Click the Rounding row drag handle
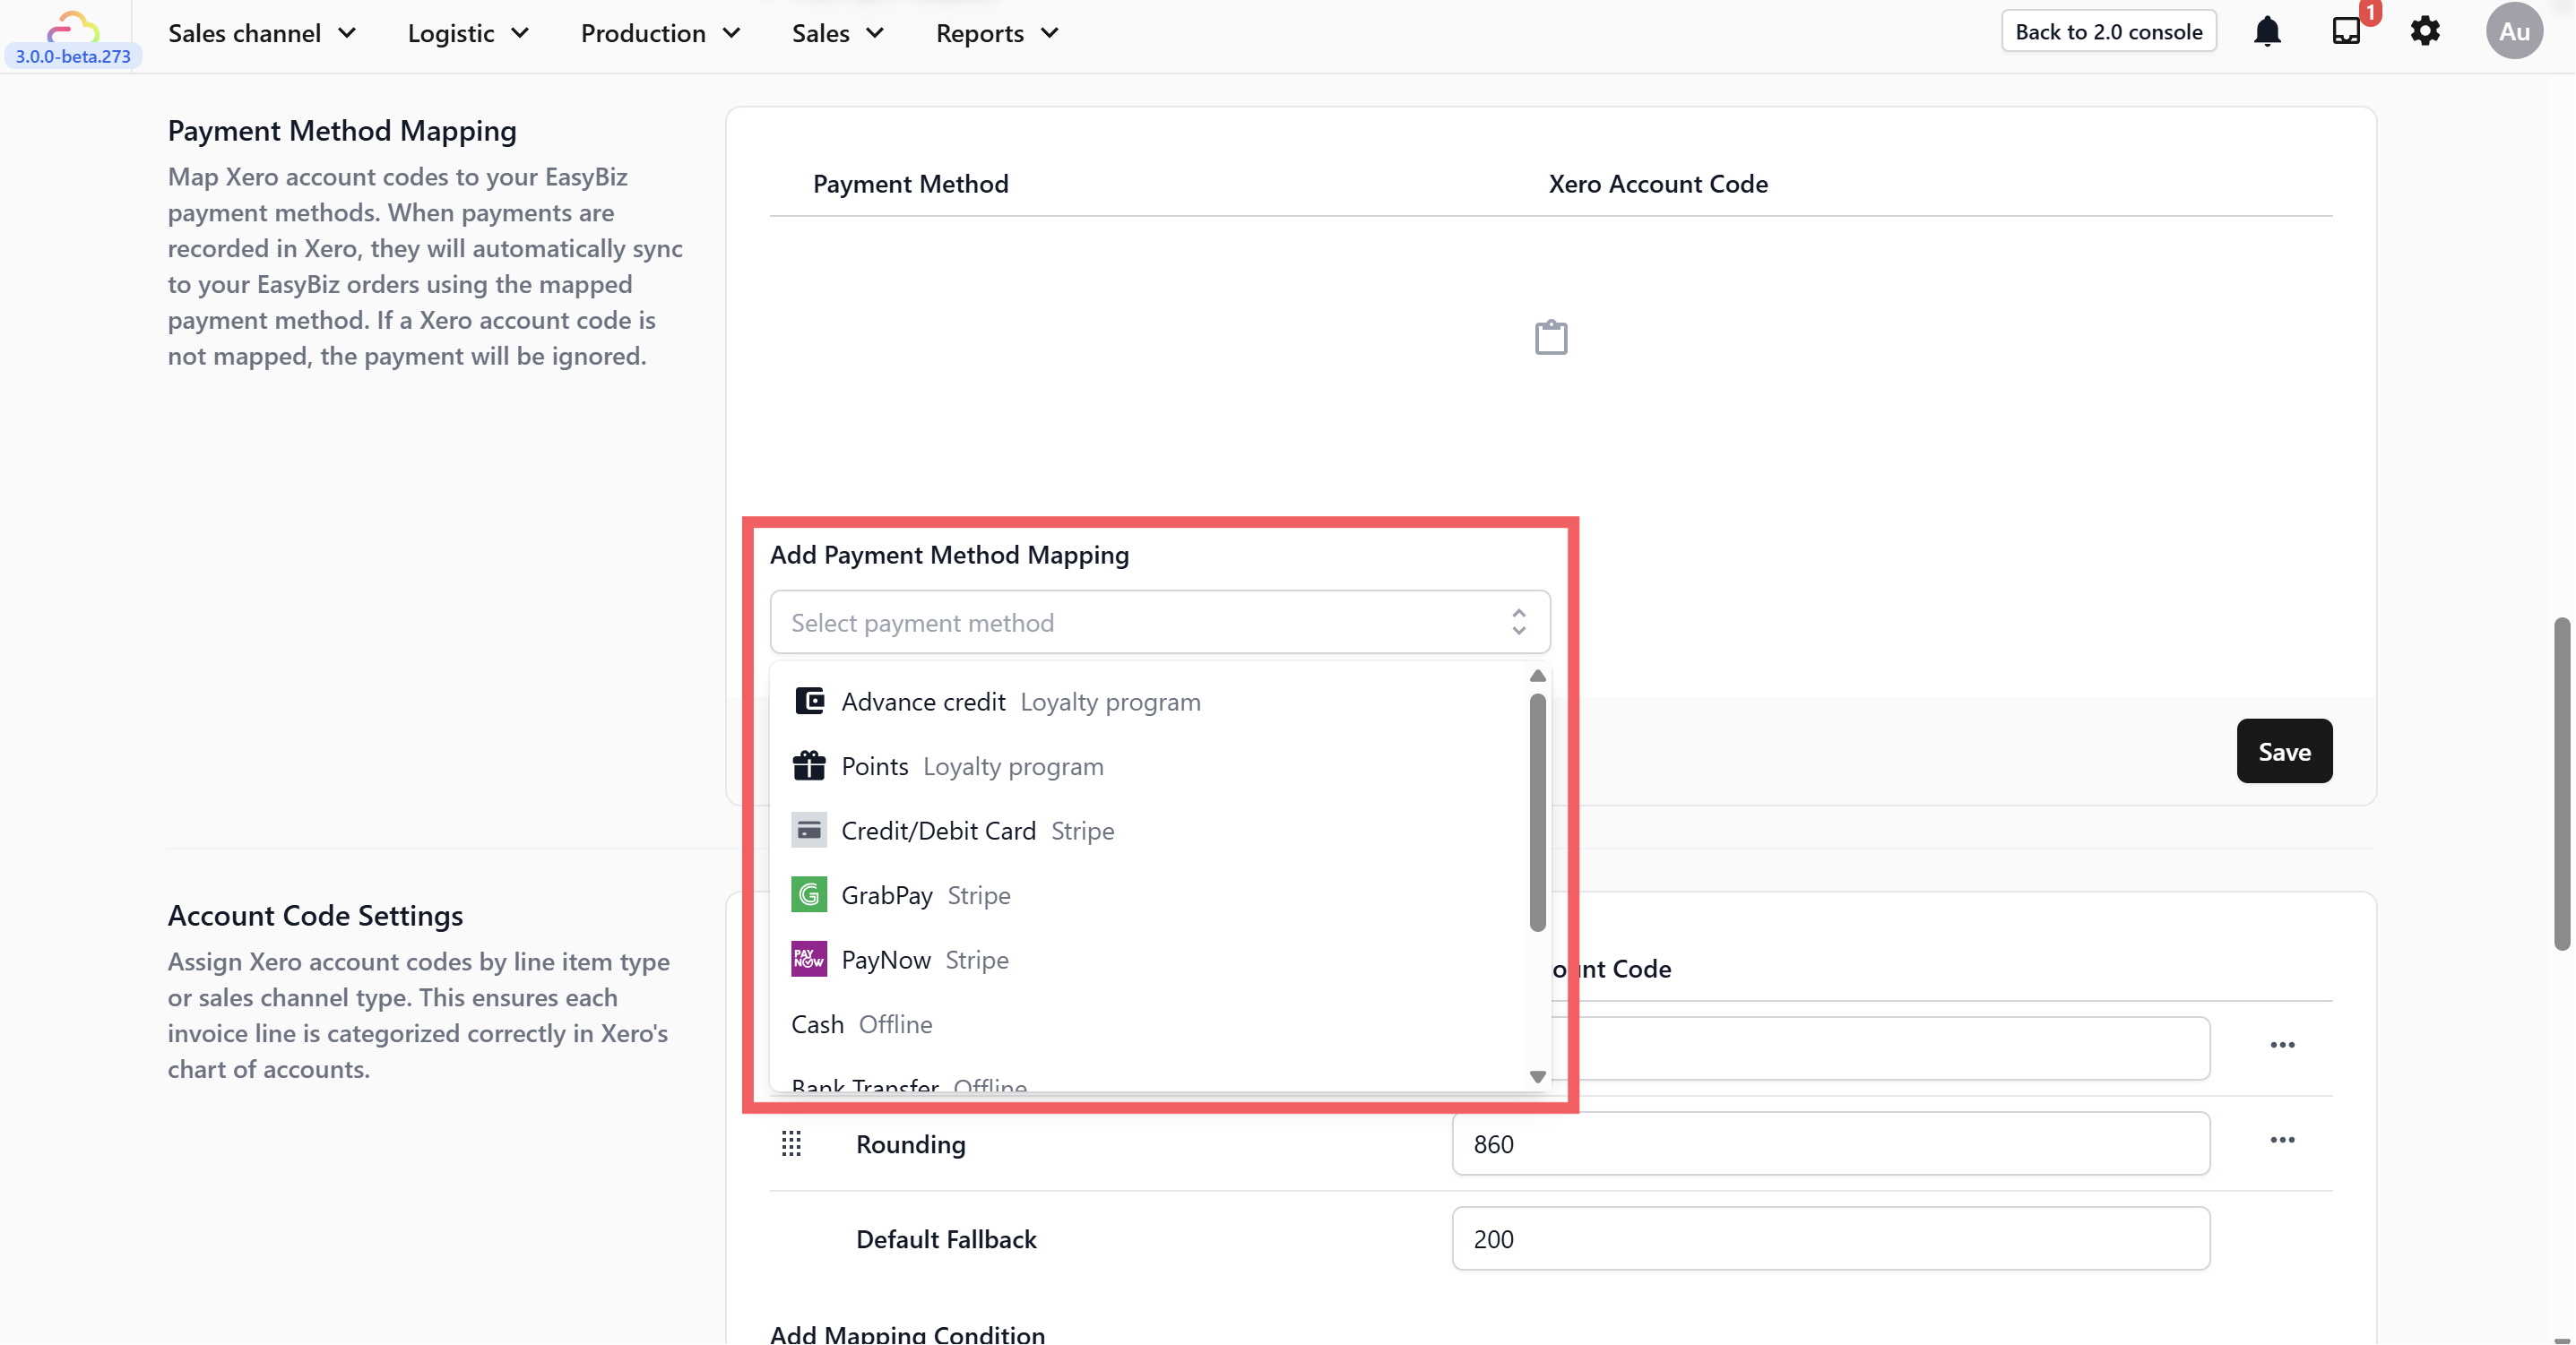The image size is (2576, 1345). coord(791,1144)
